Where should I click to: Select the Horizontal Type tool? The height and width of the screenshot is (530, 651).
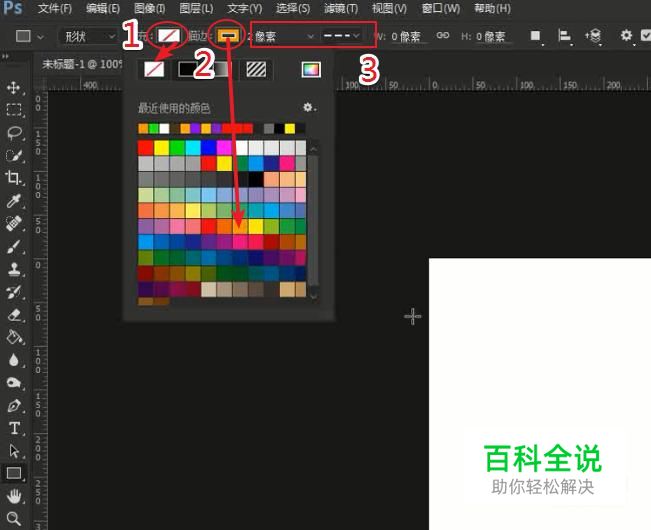[x=15, y=428]
